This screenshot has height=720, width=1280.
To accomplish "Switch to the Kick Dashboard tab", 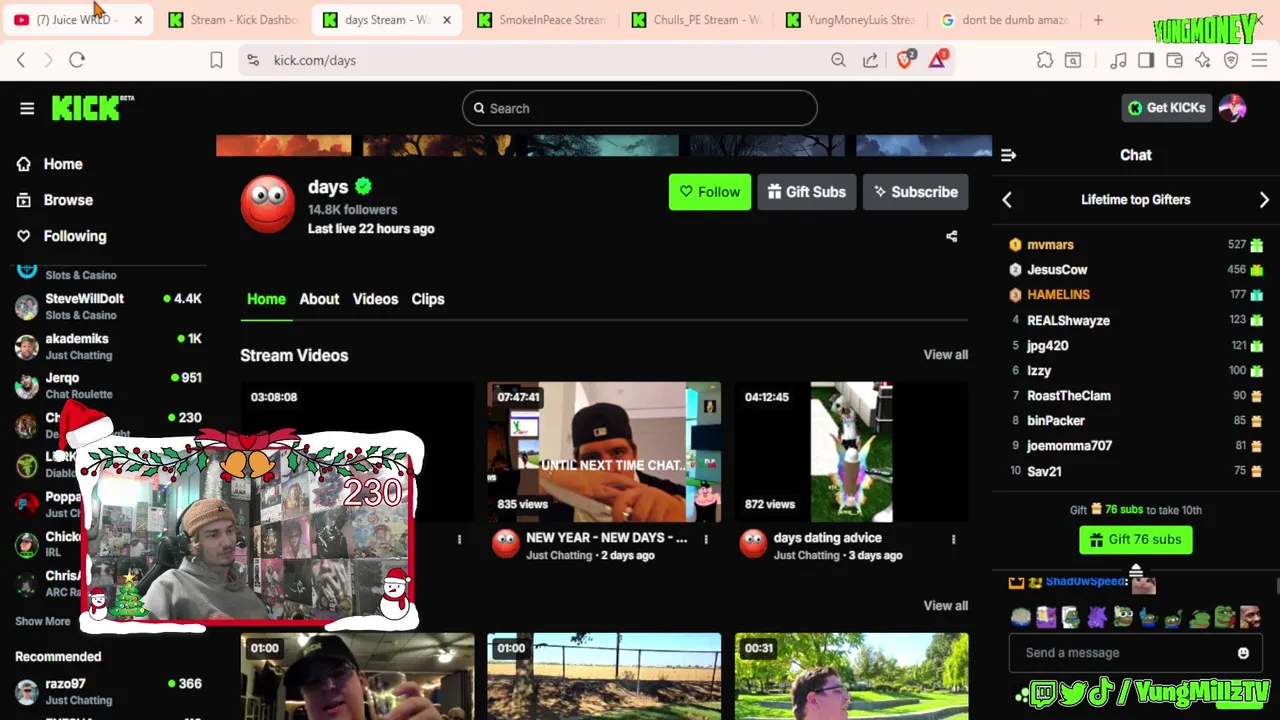I will tap(233, 20).
